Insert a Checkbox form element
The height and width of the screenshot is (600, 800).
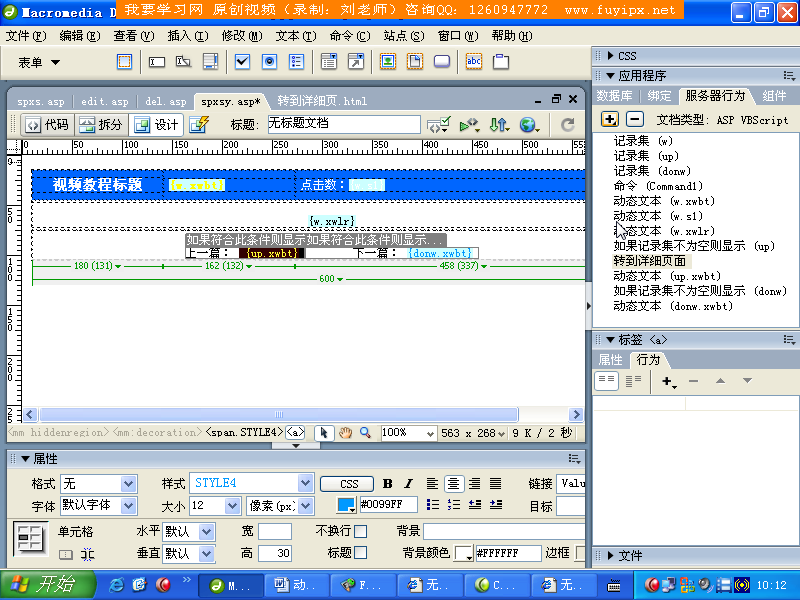click(x=242, y=62)
